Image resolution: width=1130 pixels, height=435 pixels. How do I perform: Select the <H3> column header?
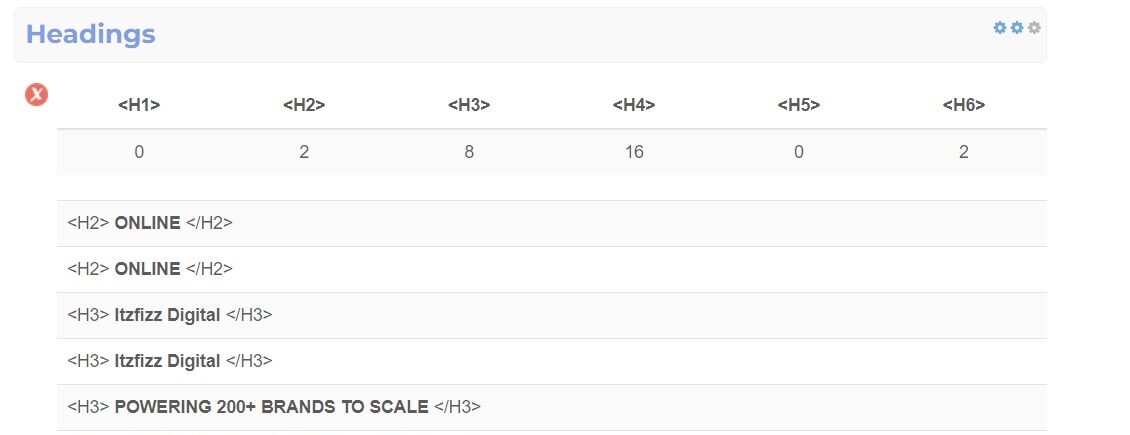click(469, 105)
